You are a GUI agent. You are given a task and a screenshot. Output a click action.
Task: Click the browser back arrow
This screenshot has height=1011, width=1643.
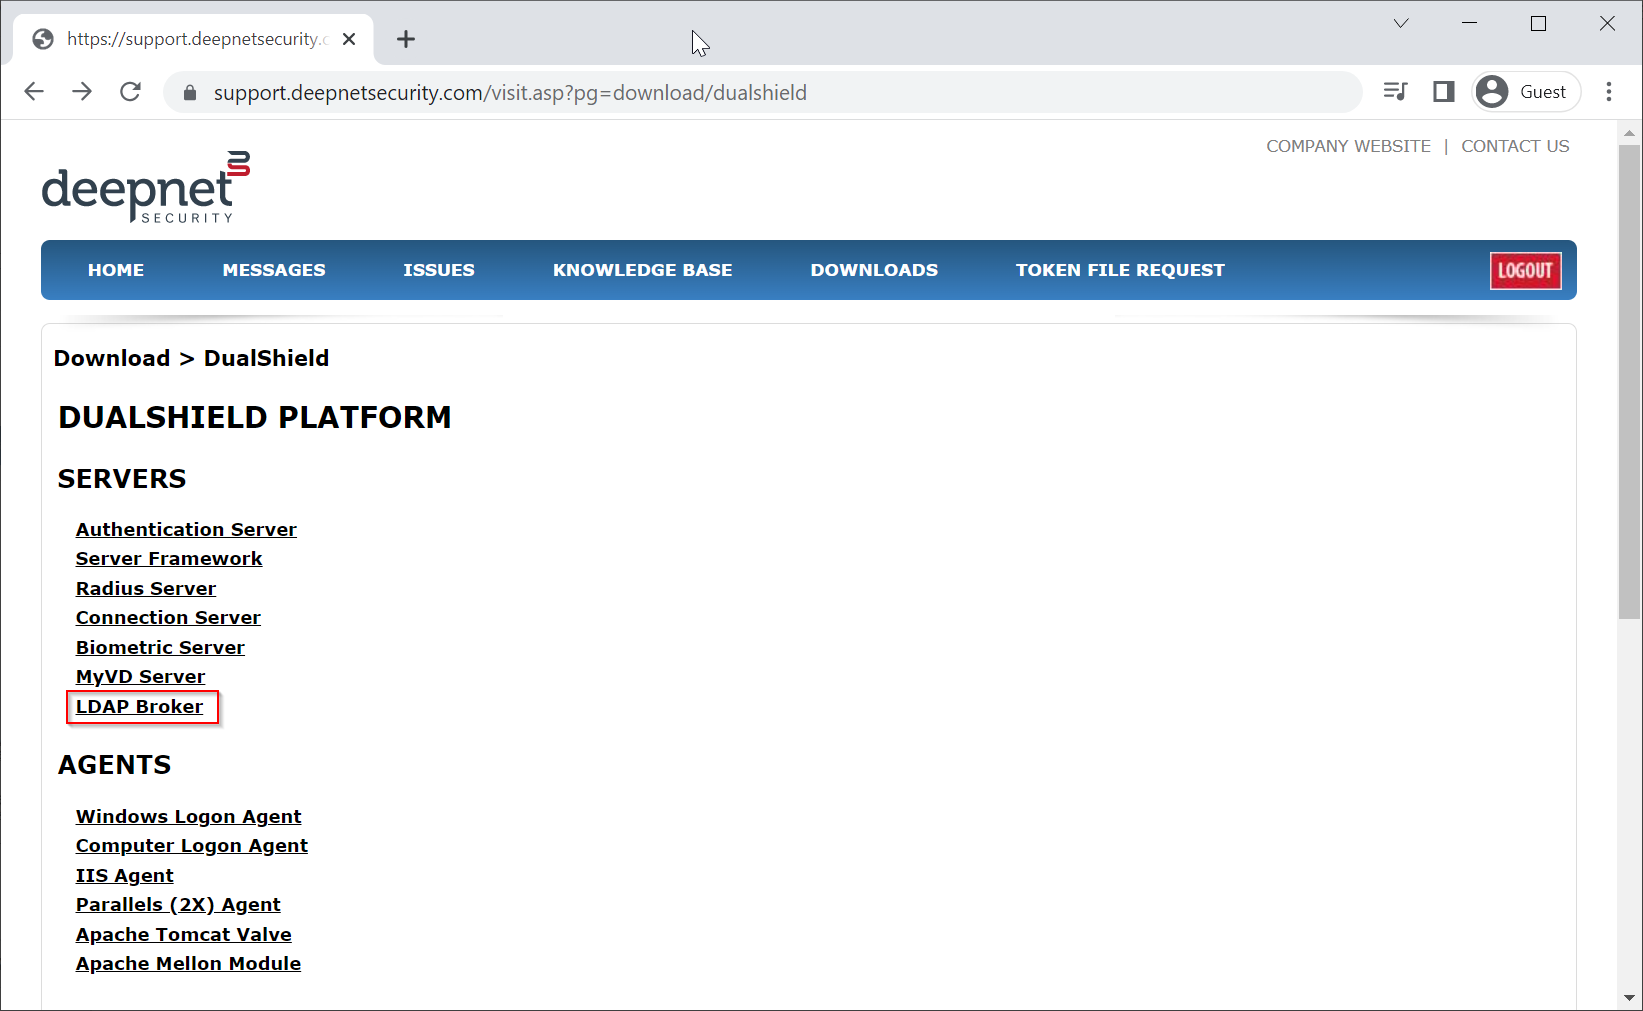tap(34, 92)
